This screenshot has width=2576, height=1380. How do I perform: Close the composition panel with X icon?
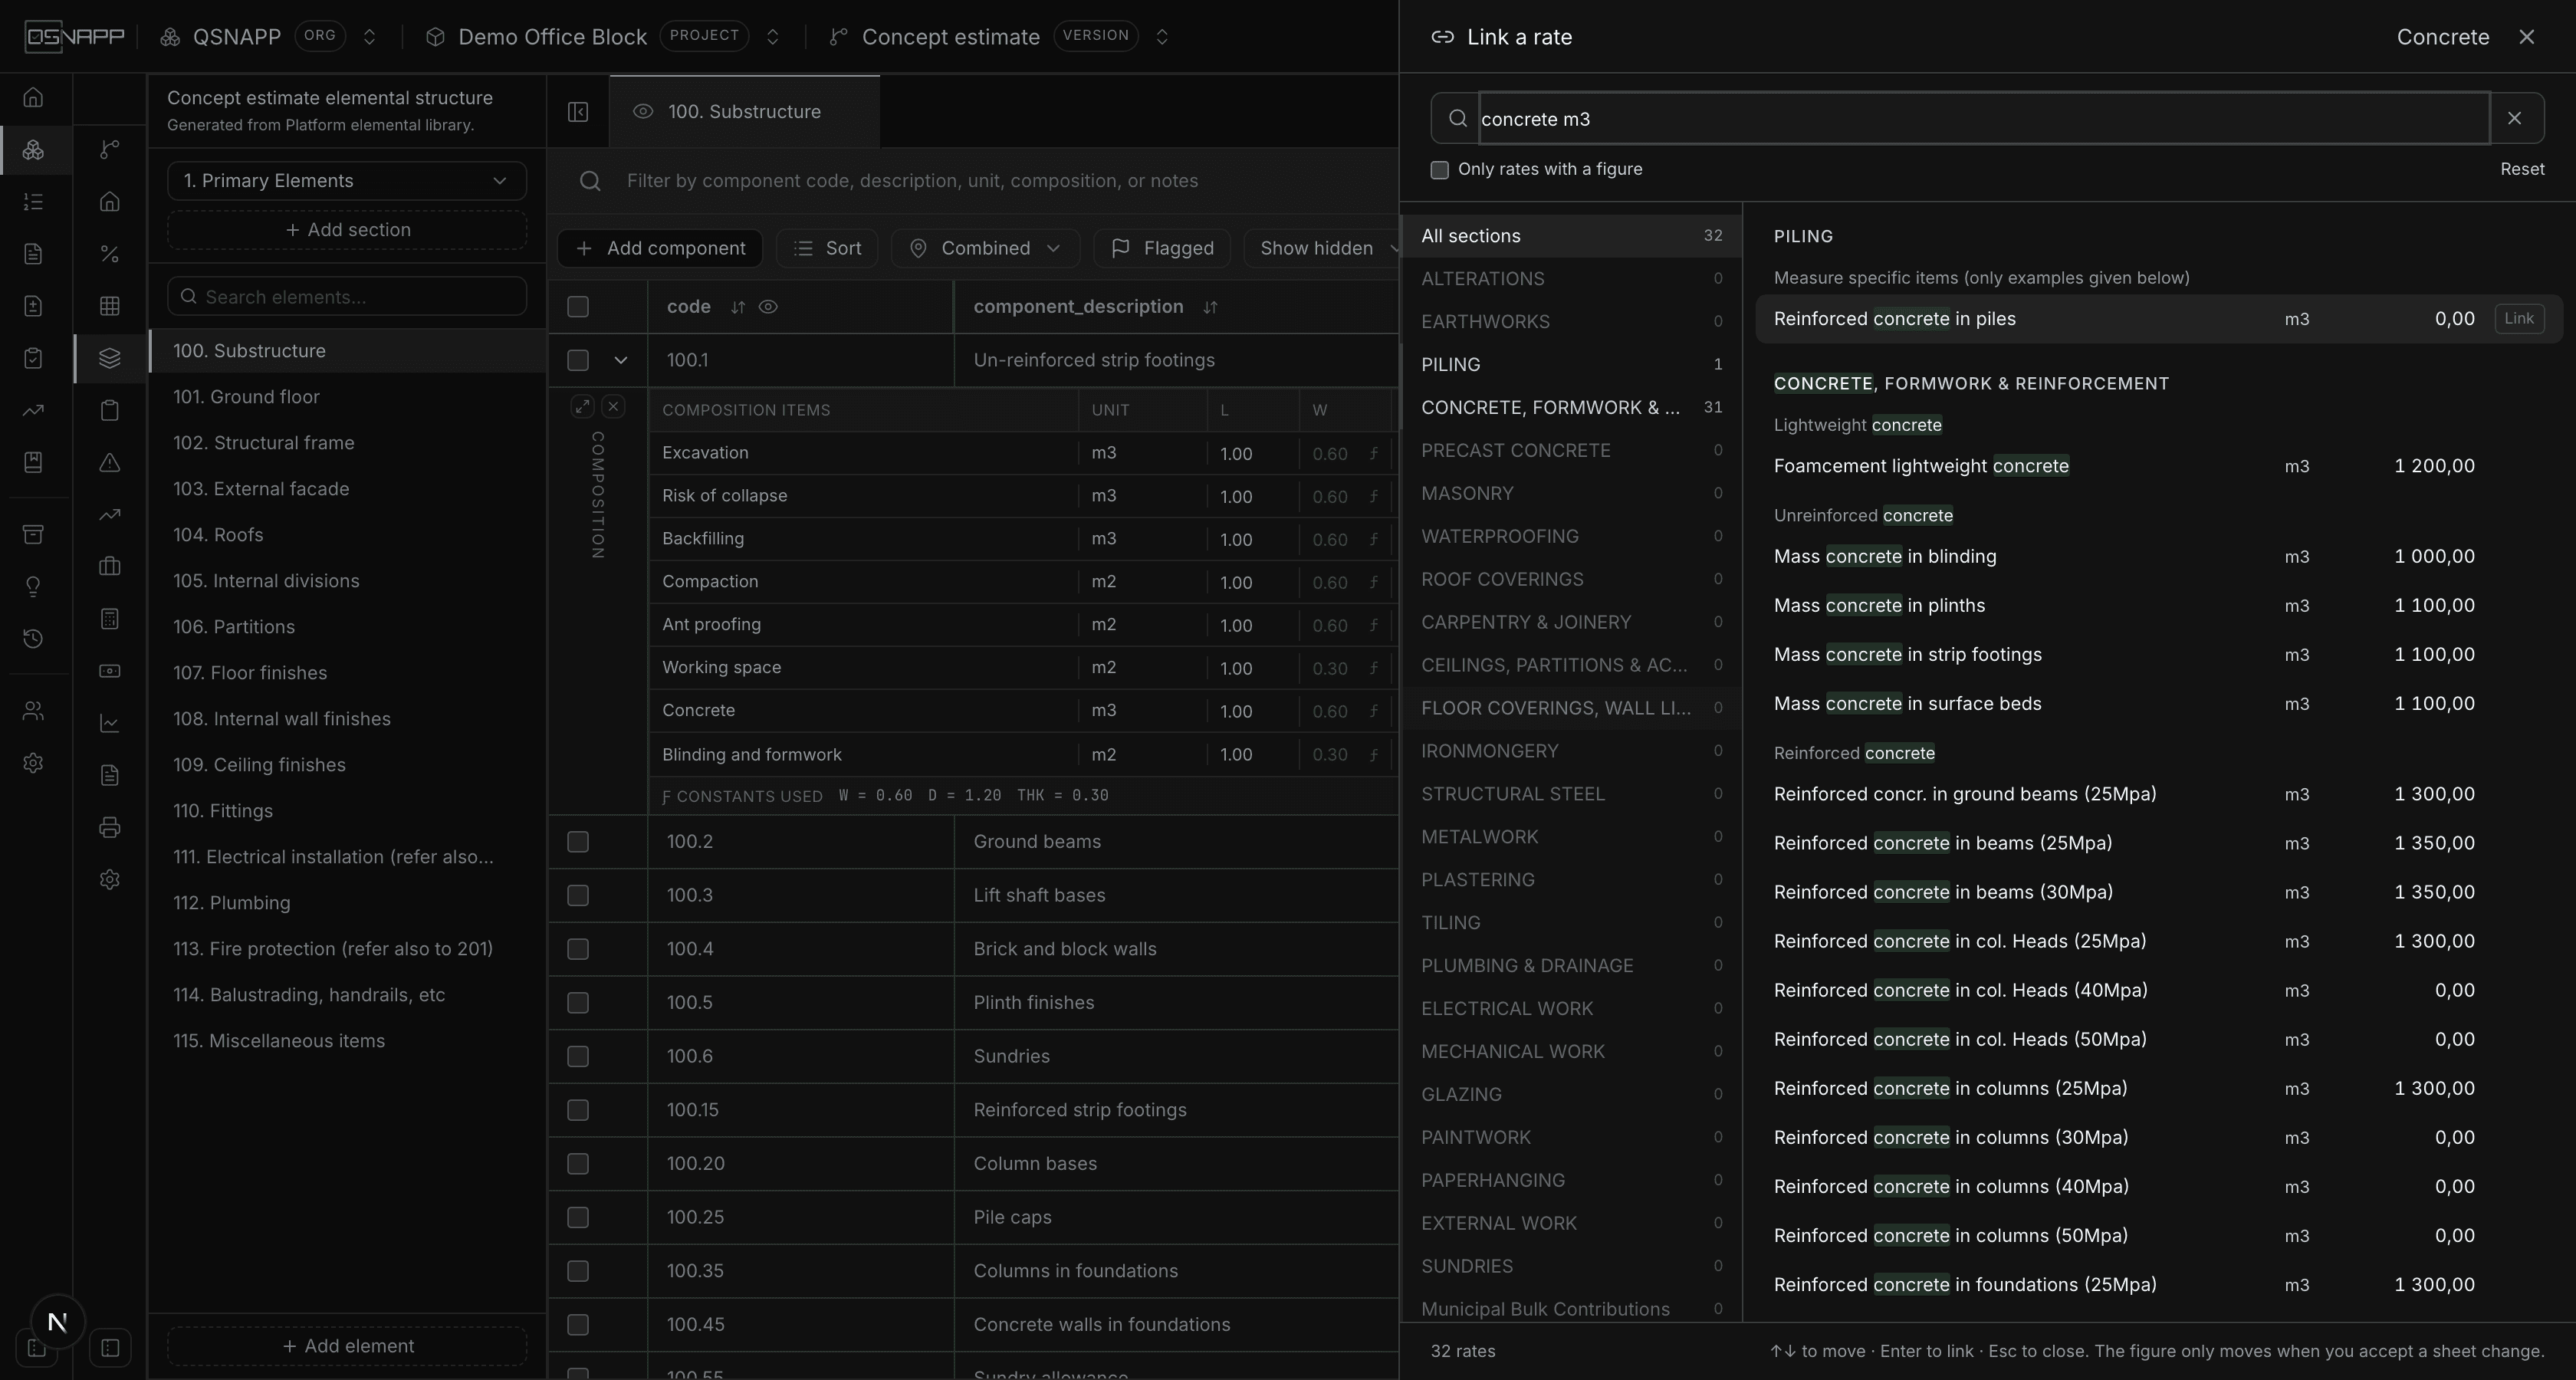click(x=614, y=406)
